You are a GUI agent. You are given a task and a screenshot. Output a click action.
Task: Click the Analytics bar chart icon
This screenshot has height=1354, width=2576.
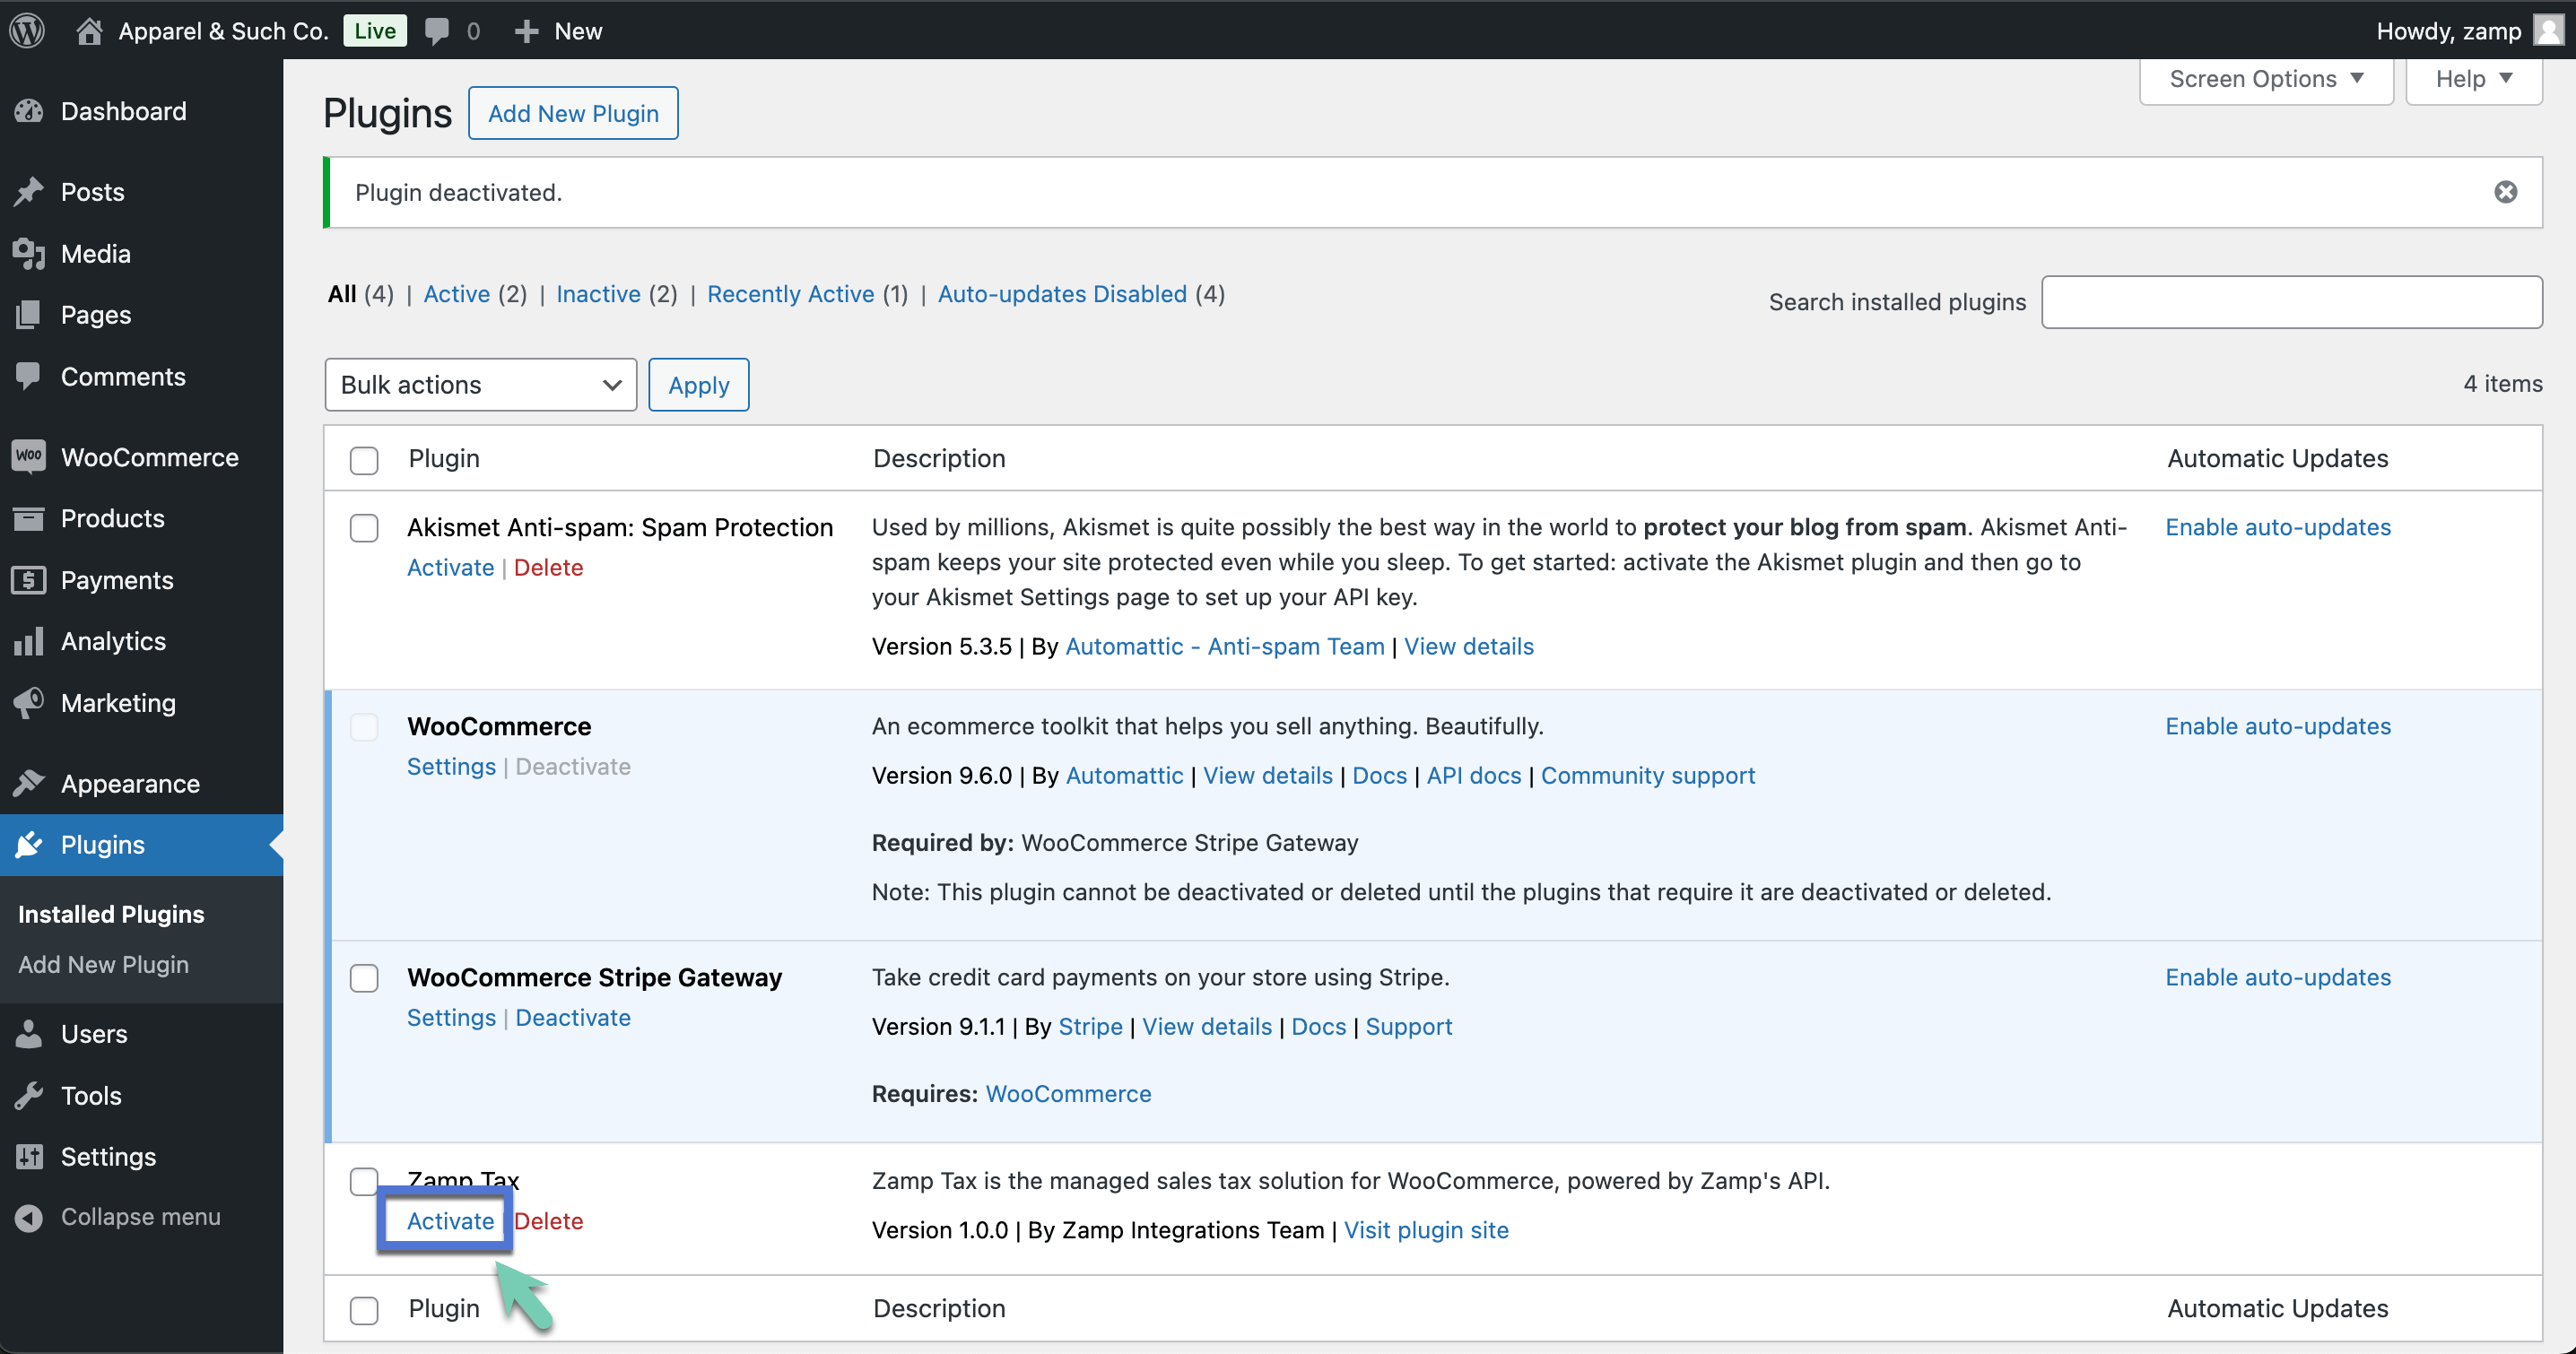pos(28,640)
